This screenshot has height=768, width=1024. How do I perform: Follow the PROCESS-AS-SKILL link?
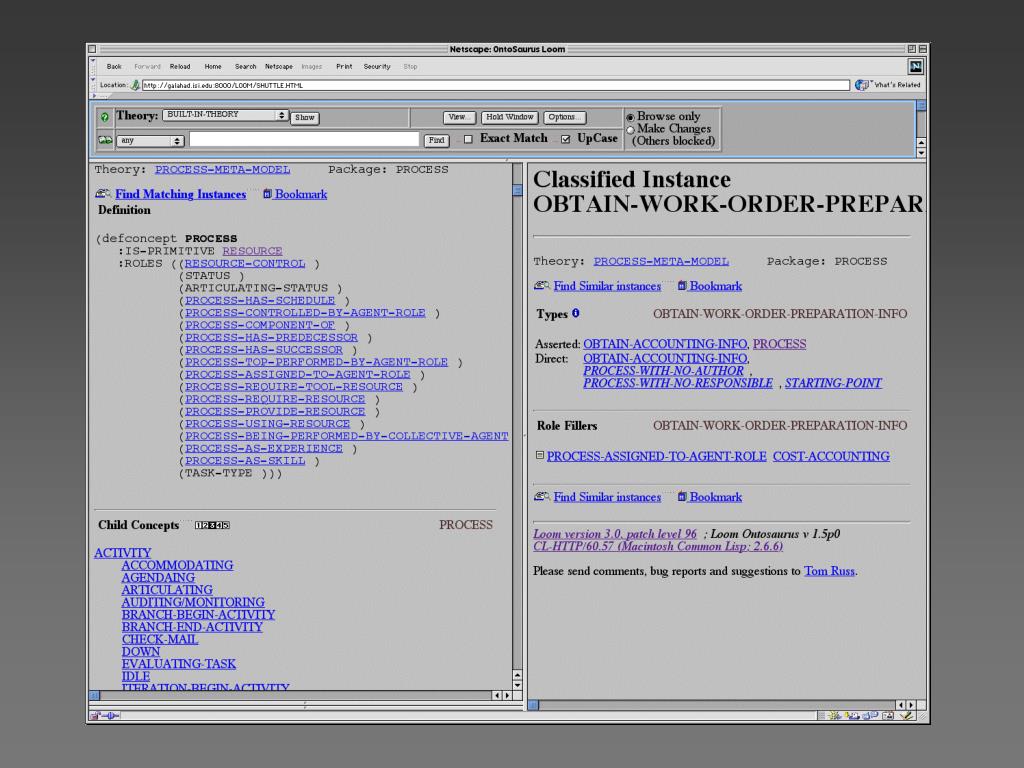click(245, 460)
